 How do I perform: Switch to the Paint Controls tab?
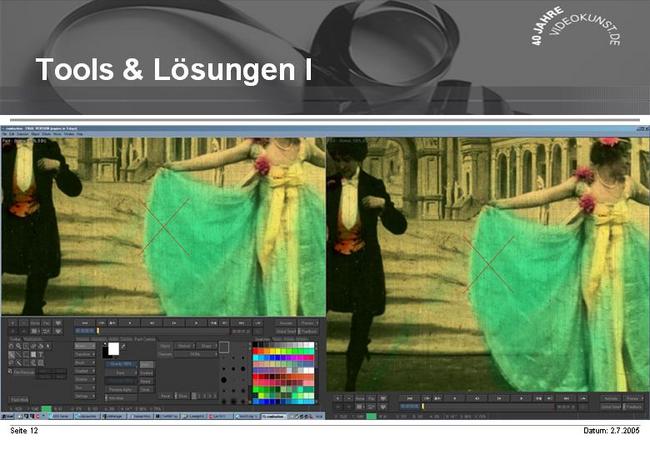(146, 339)
